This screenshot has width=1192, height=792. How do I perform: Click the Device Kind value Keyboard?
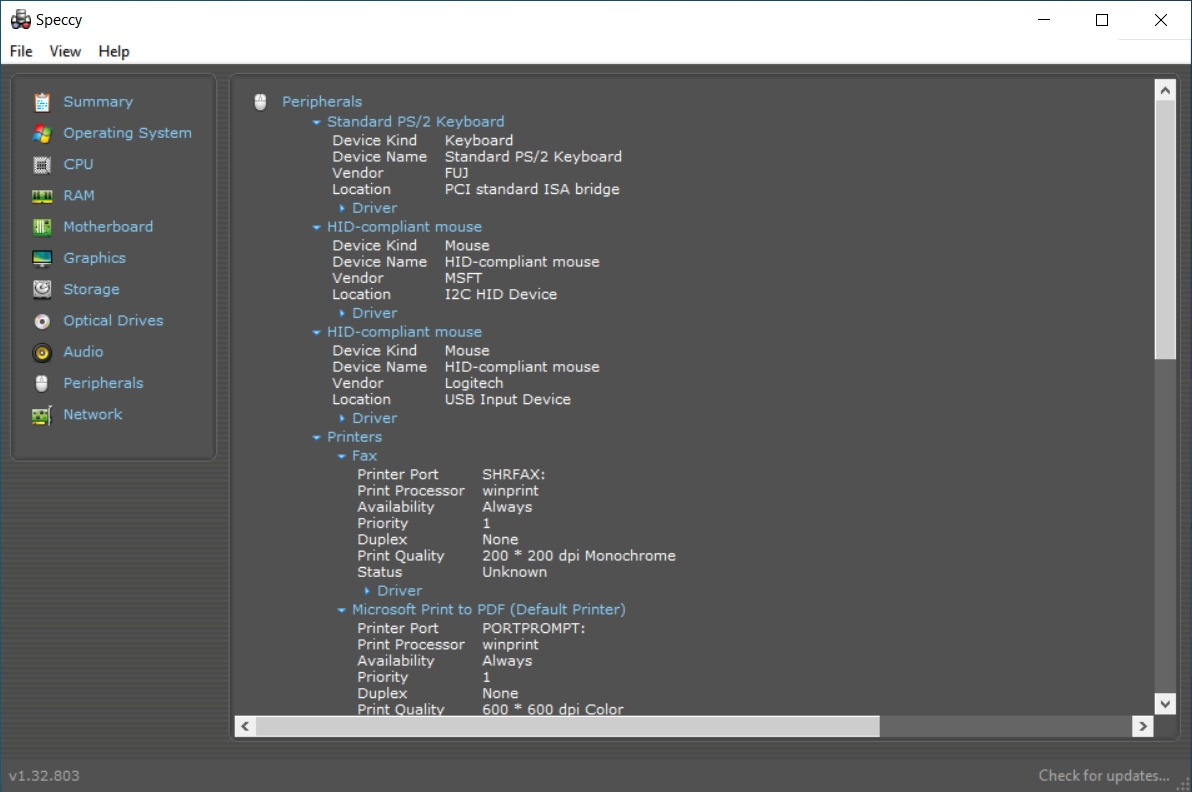(x=479, y=141)
